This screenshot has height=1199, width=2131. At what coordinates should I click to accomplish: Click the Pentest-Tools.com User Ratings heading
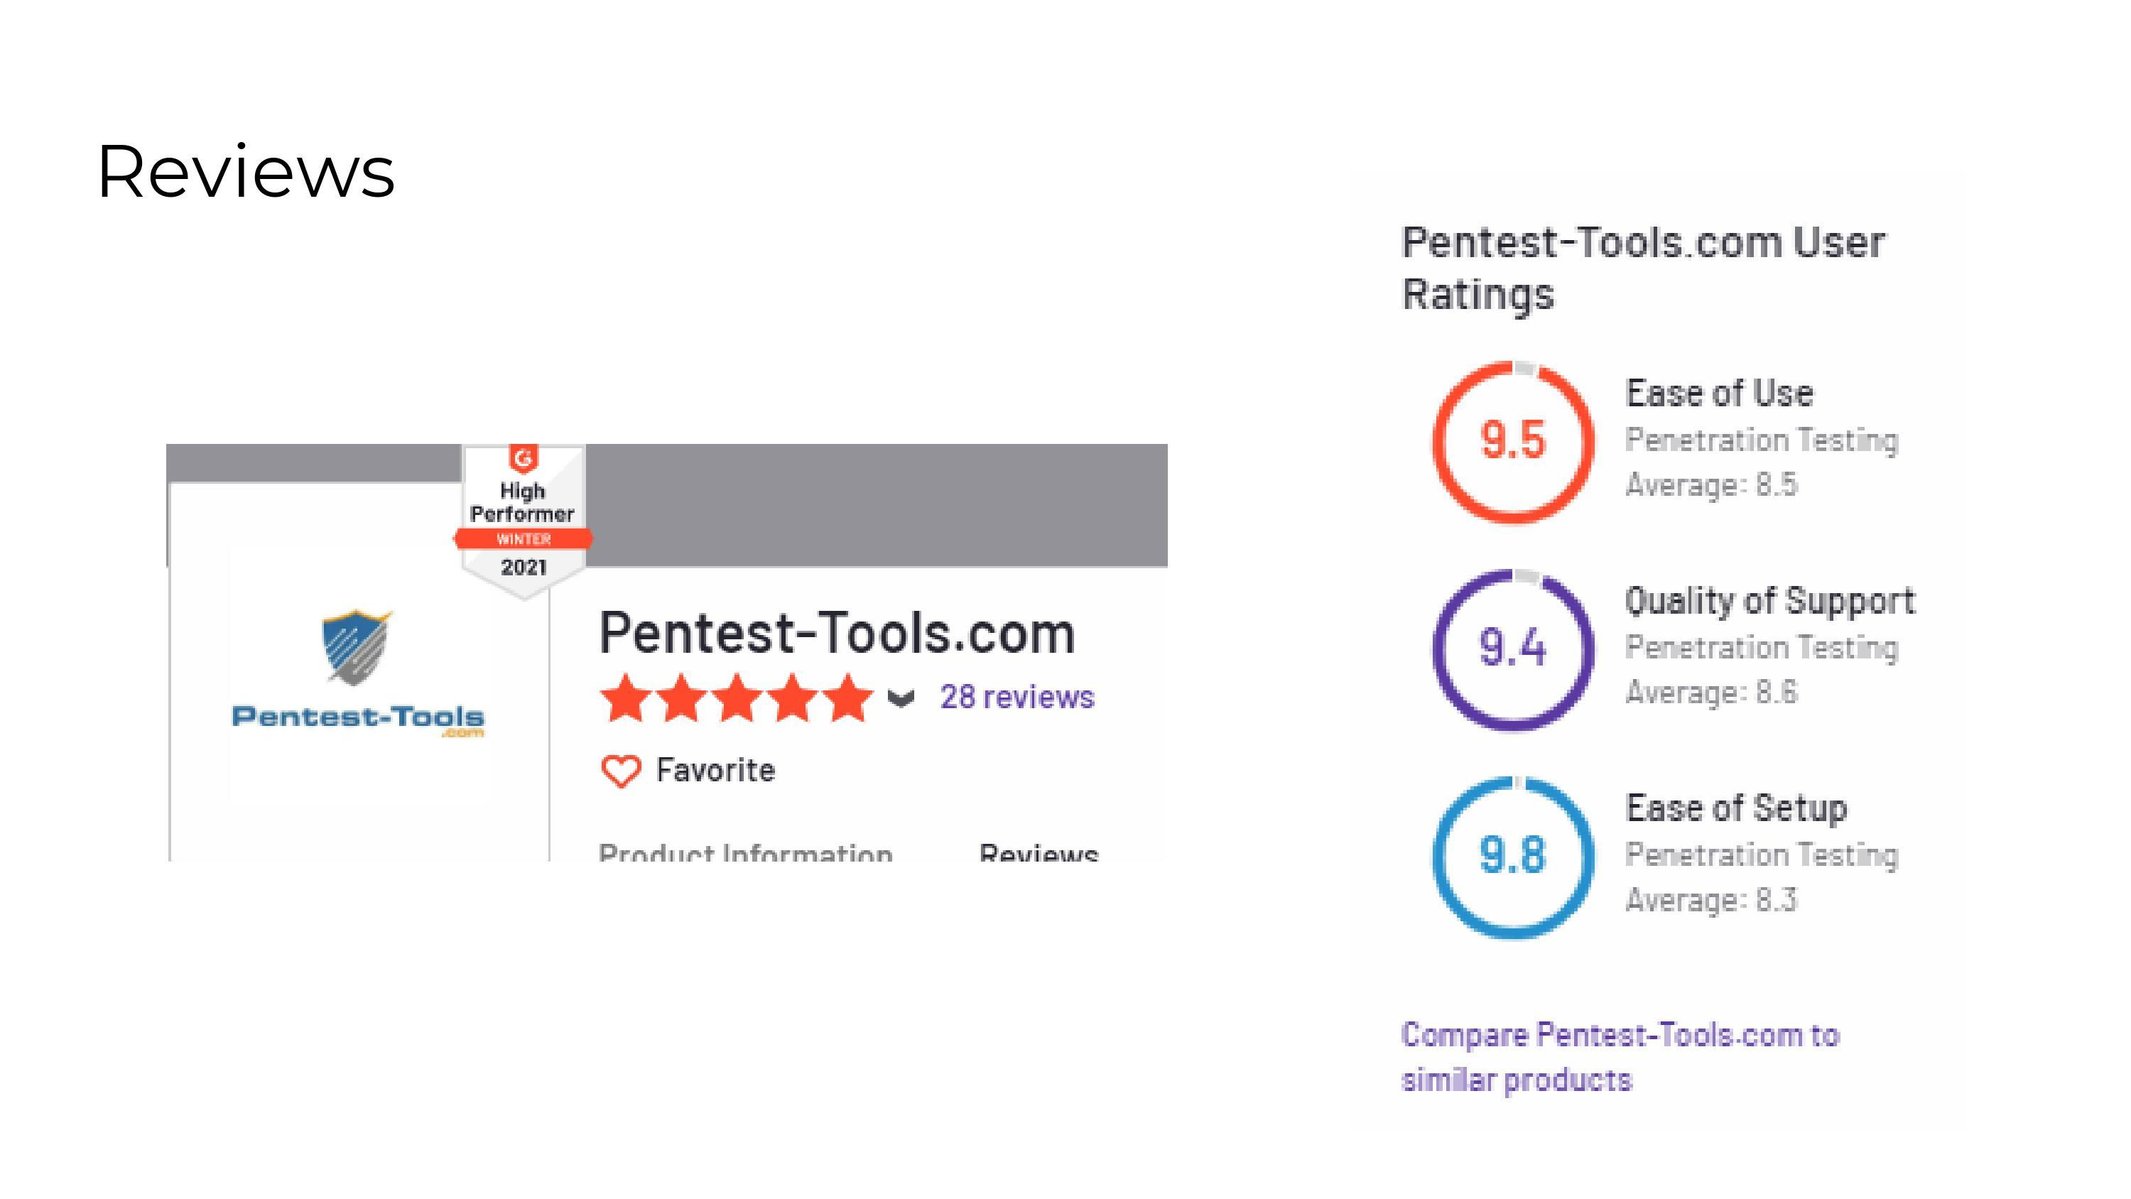tap(1643, 269)
